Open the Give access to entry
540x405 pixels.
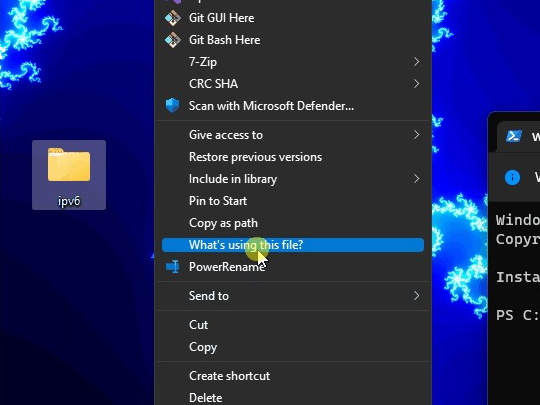[293, 135]
